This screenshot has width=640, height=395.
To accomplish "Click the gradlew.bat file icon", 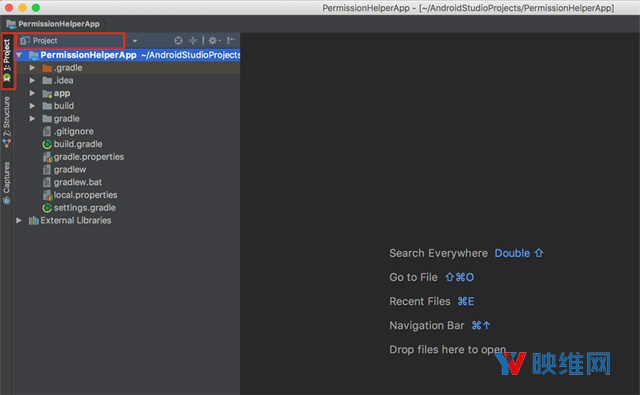I will pyautogui.click(x=47, y=182).
